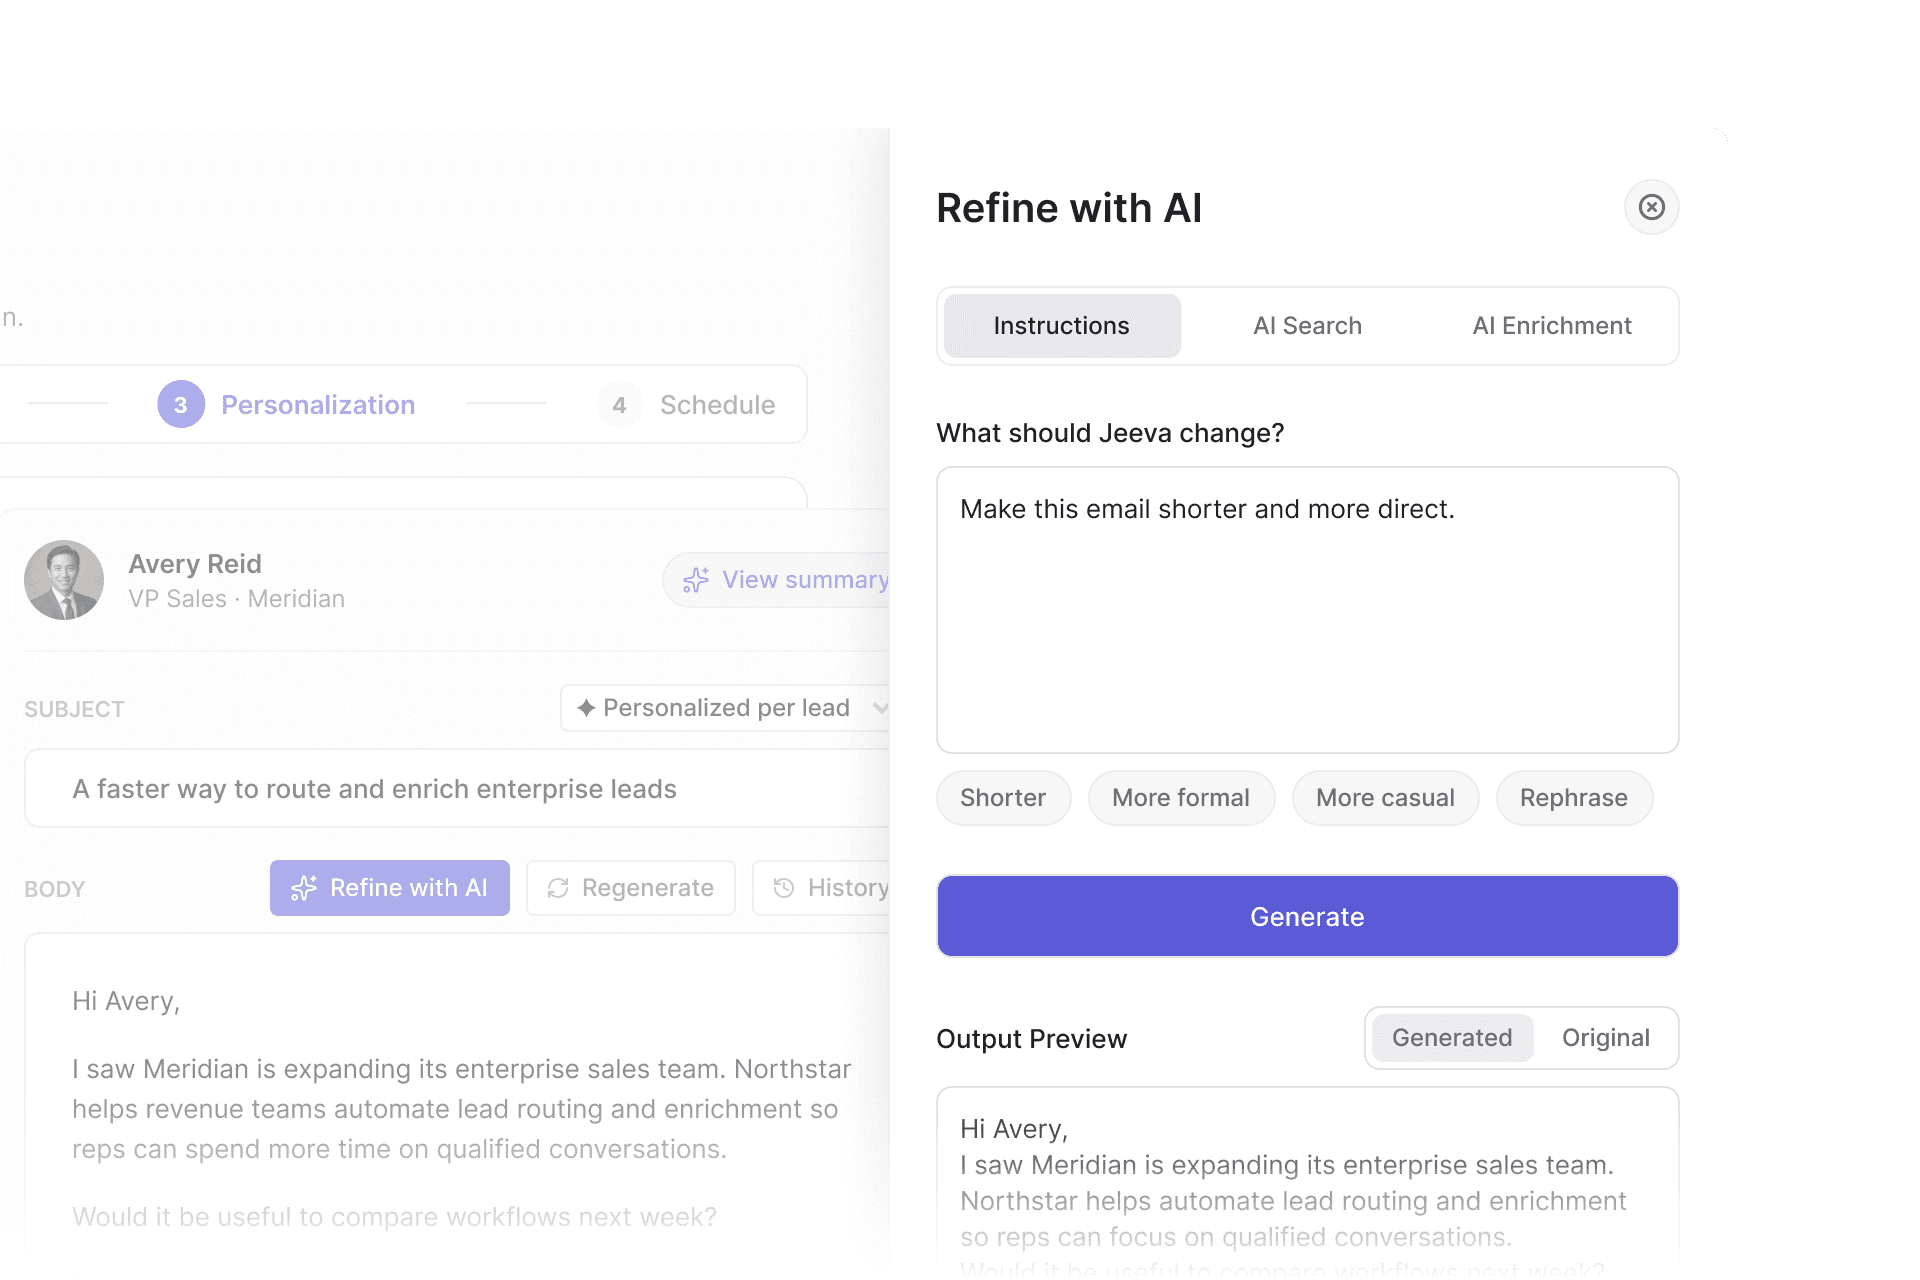
Task: Open View summary for Avery Reid
Action: pos(777,580)
